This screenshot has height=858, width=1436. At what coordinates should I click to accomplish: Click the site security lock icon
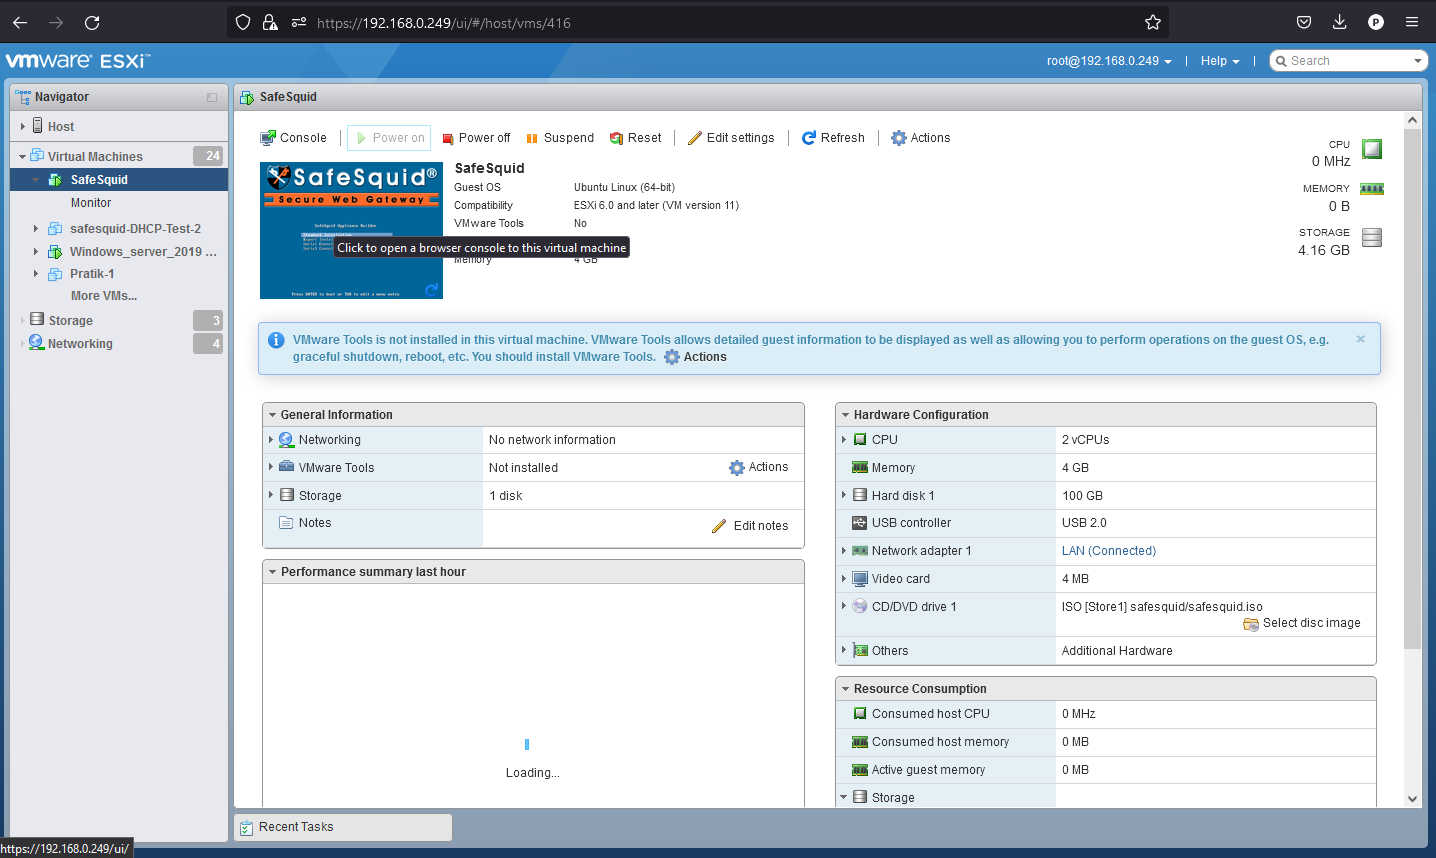[x=270, y=22]
